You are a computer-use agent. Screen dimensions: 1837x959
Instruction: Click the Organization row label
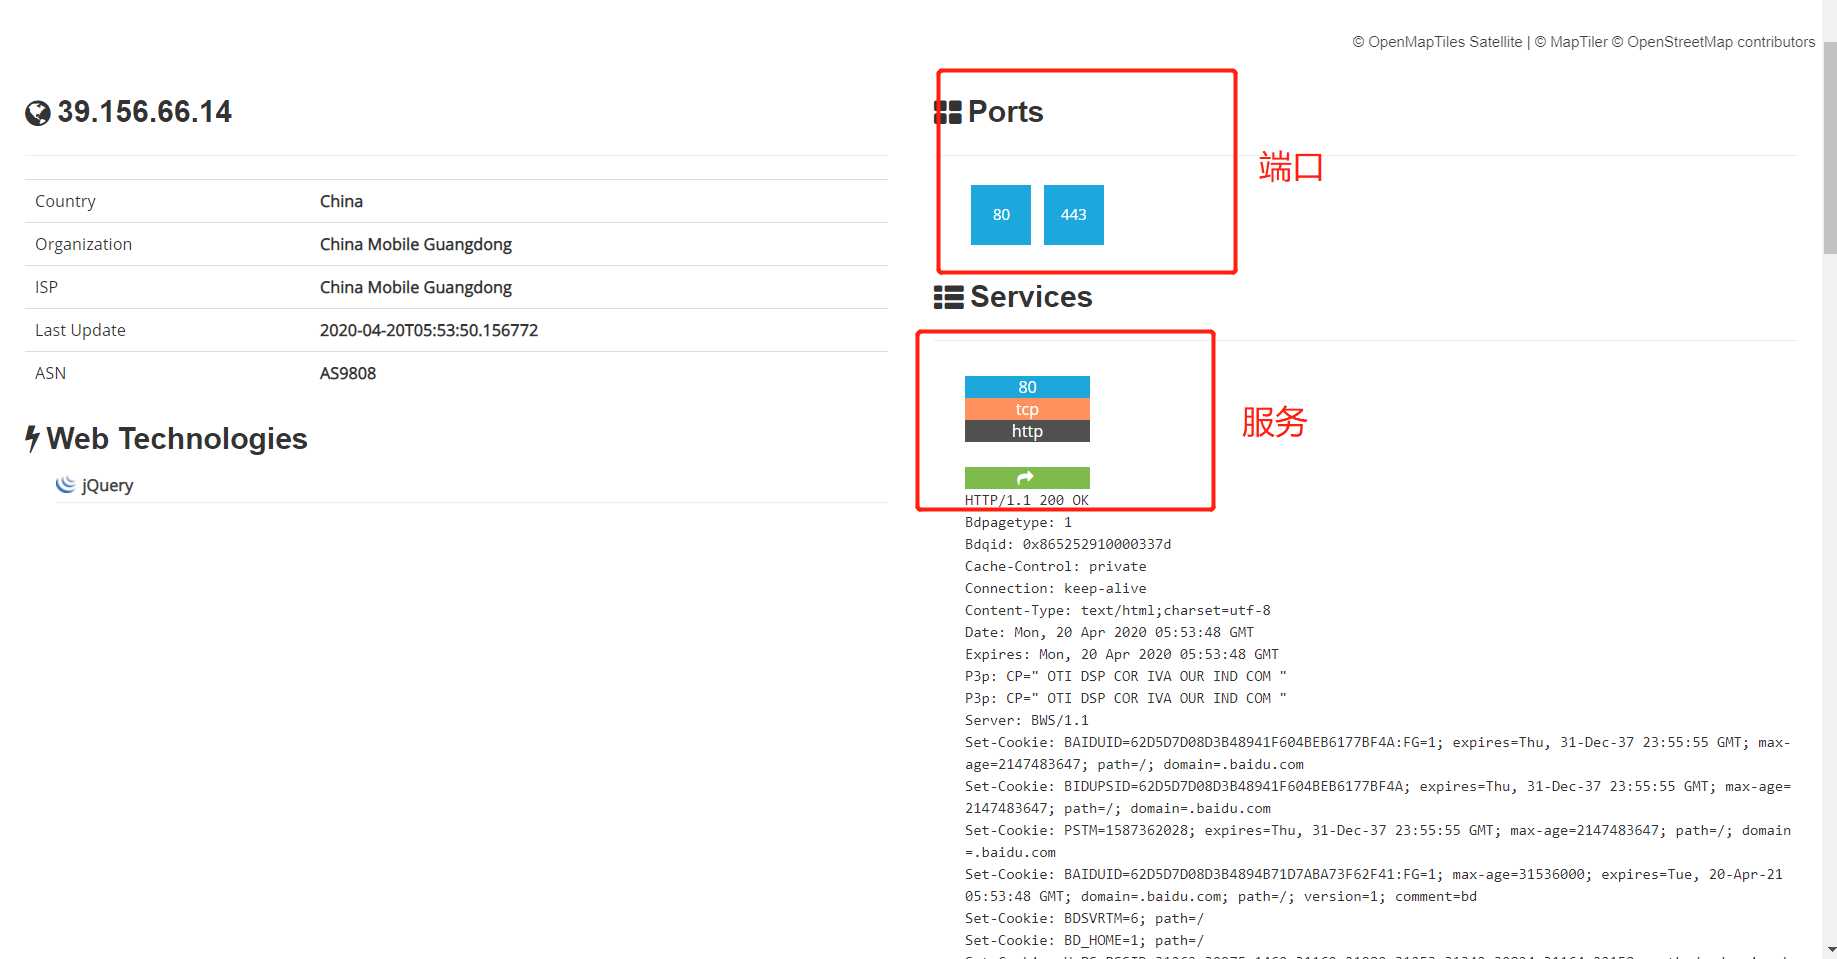click(83, 244)
